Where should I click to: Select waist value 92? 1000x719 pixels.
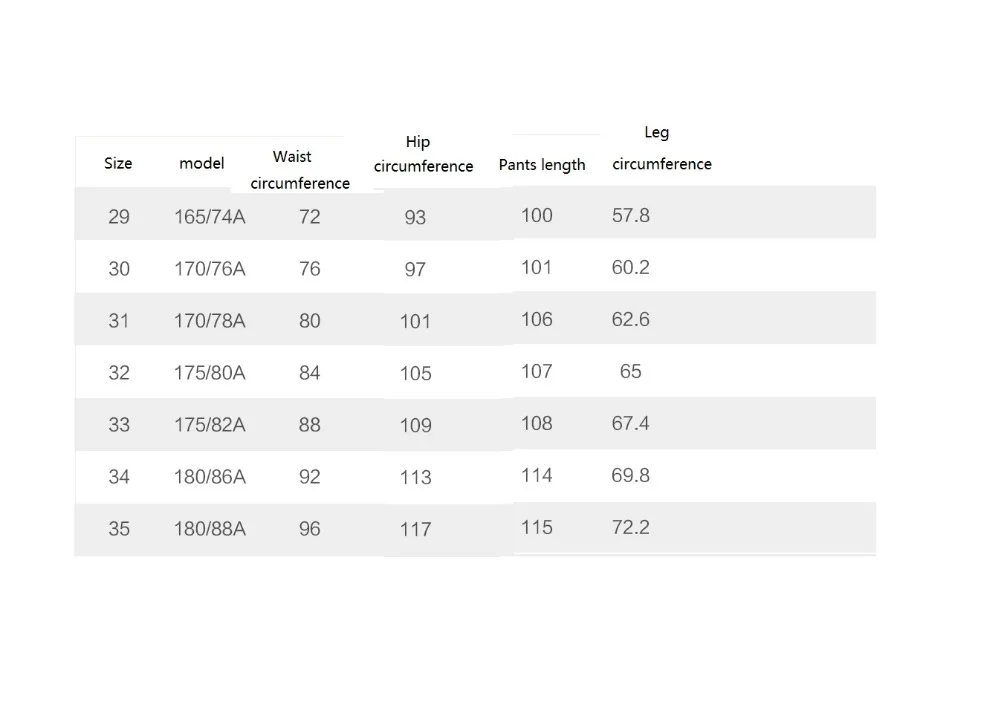click(310, 477)
